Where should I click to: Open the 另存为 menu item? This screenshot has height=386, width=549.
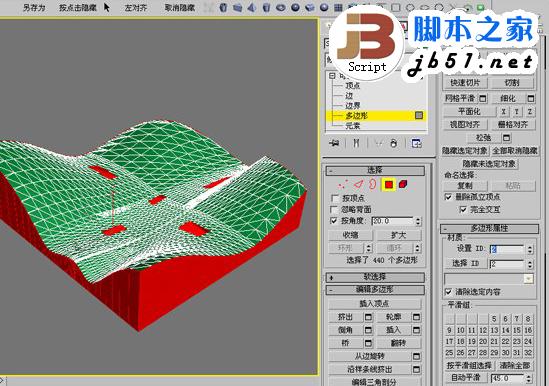pos(34,7)
